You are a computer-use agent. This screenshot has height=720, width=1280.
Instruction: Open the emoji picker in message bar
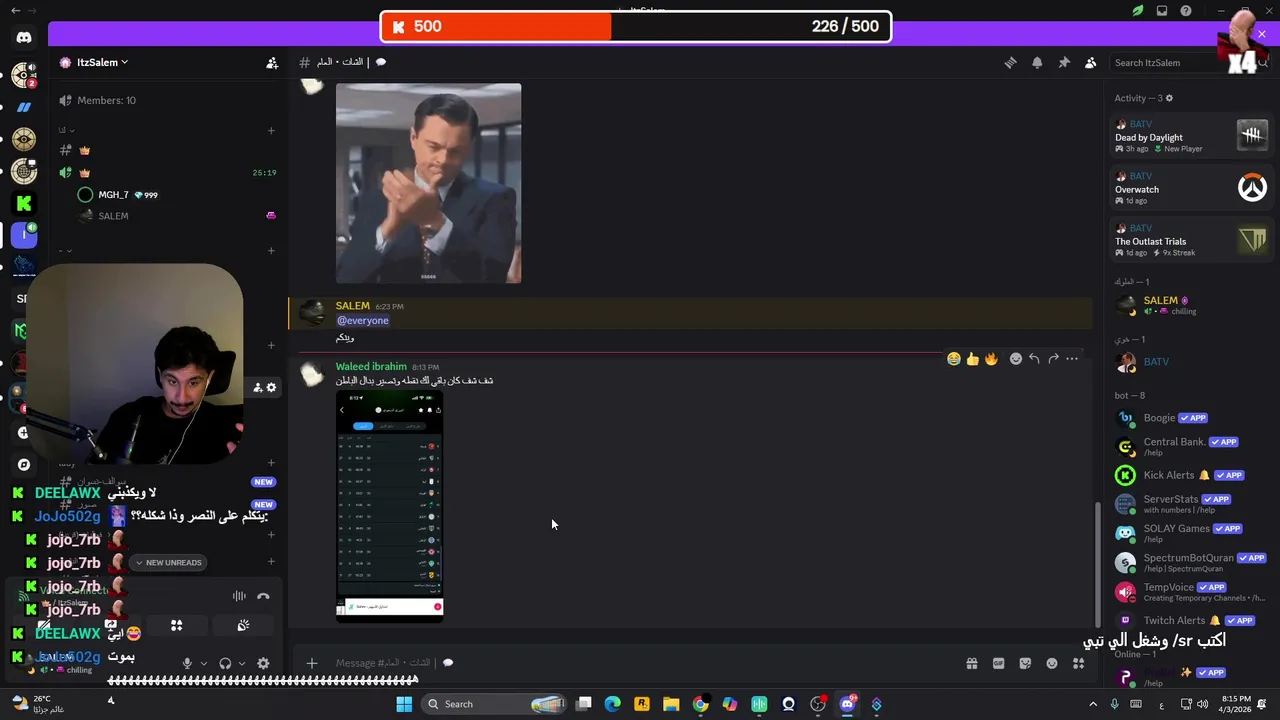(1052, 663)
